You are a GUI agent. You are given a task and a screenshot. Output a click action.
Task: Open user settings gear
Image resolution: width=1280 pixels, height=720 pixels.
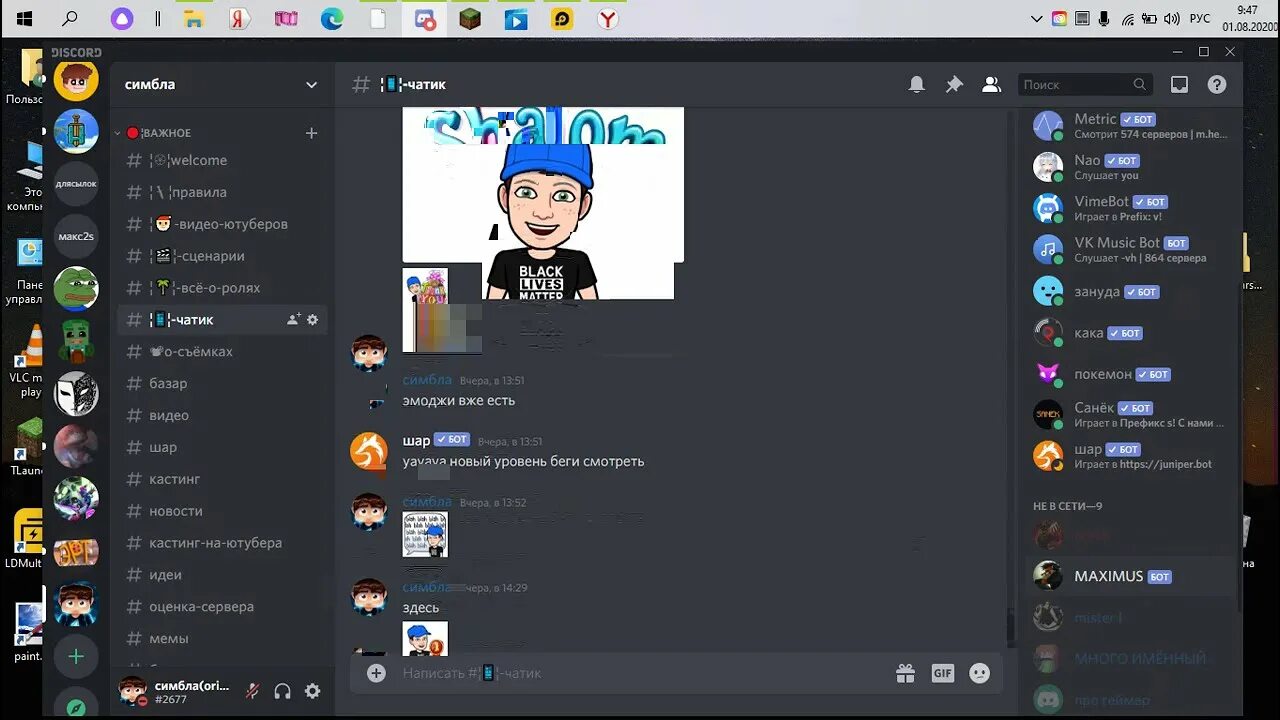point(313,691)
